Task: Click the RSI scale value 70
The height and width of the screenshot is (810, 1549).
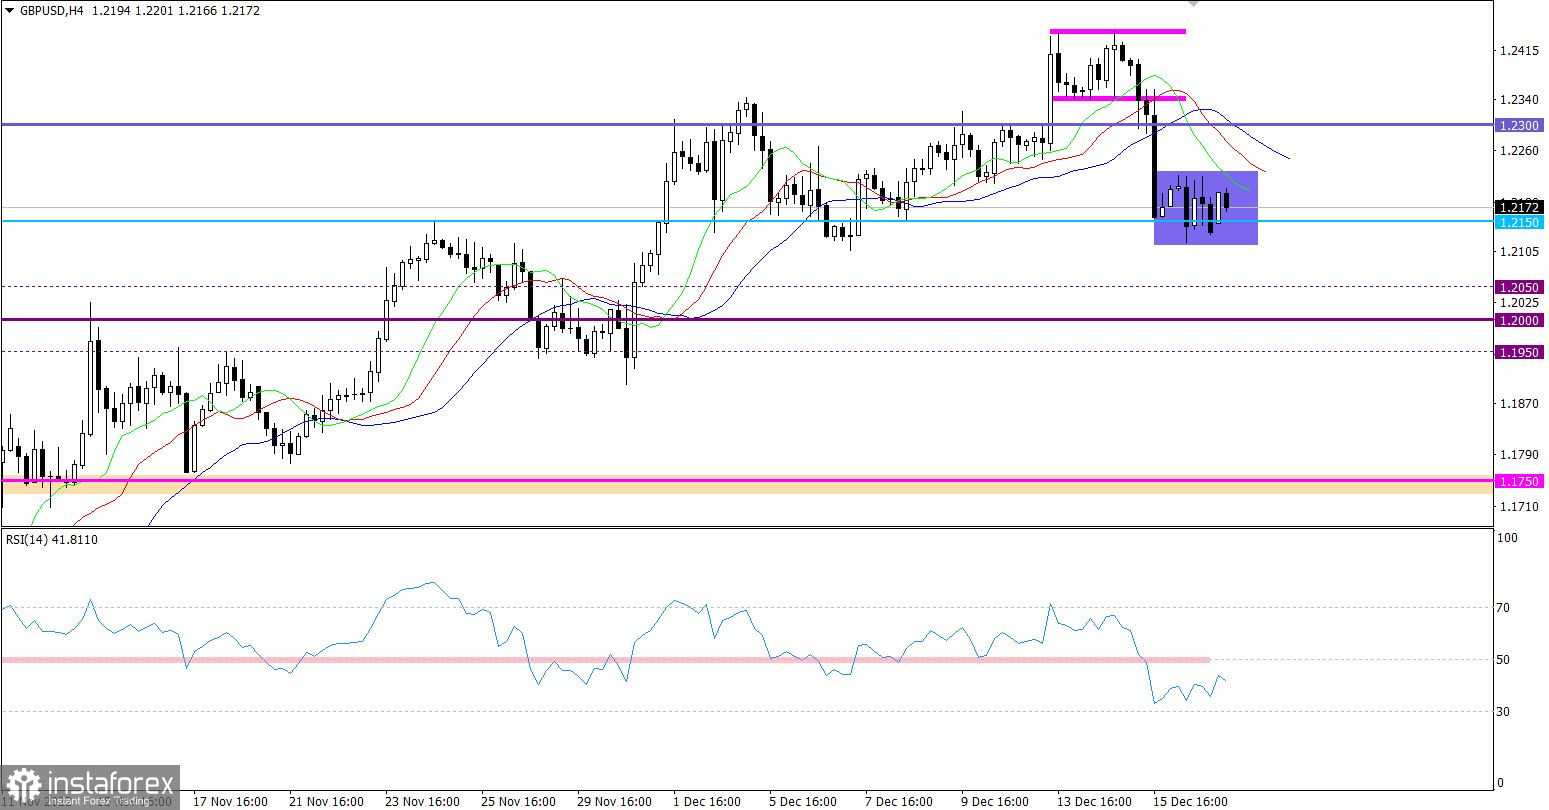Action: pyautogui.click(x=1505, y=607)
